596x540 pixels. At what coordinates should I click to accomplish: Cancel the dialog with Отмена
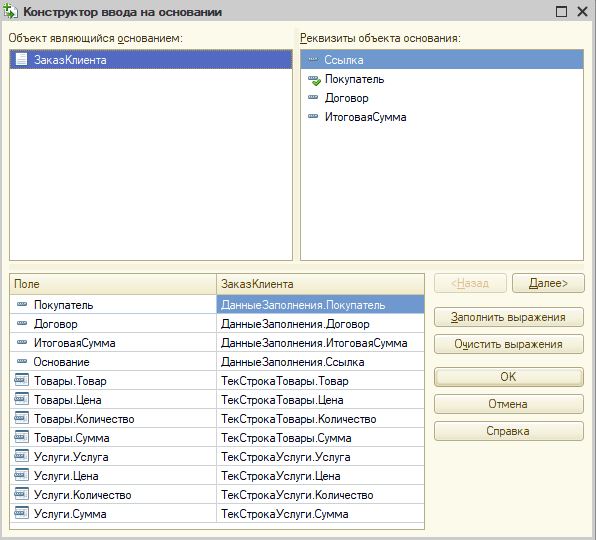tap(509, 404)
